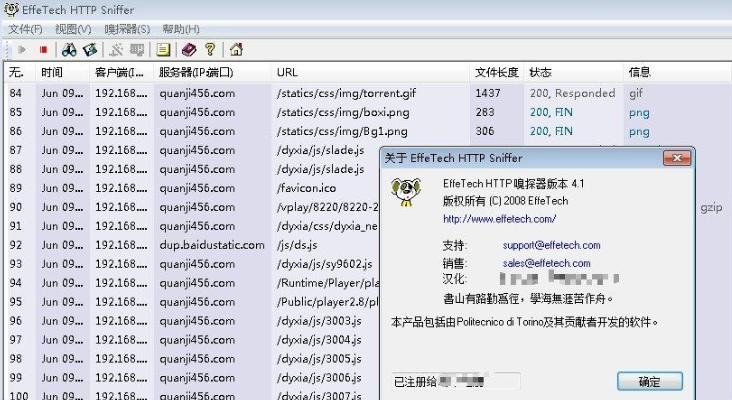Open the 文件(F) menu

pos(25,29)
